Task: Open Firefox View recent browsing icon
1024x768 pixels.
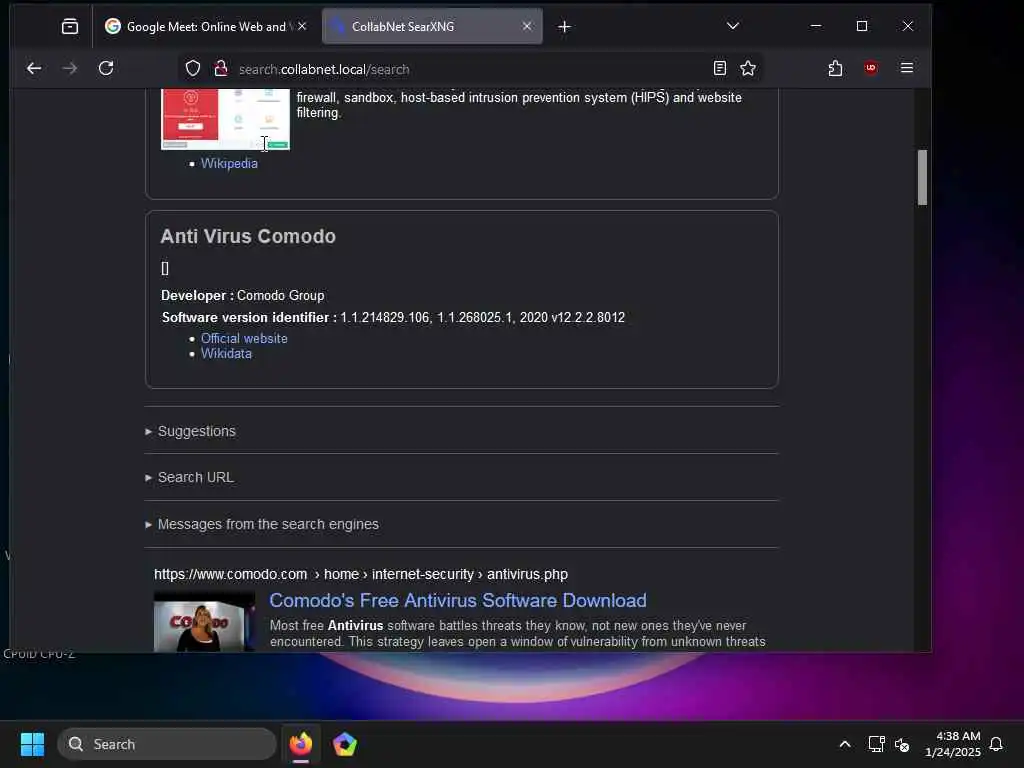Action: point(69,26)
